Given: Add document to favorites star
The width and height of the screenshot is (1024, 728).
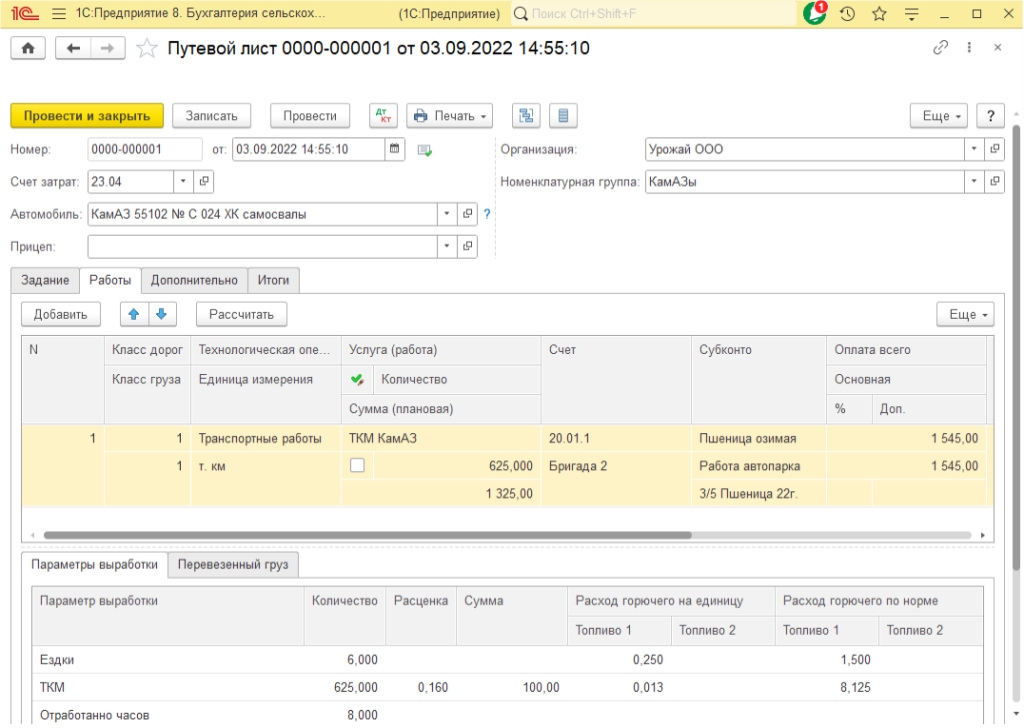Looking at the screenshot, I should click(147, 48).
